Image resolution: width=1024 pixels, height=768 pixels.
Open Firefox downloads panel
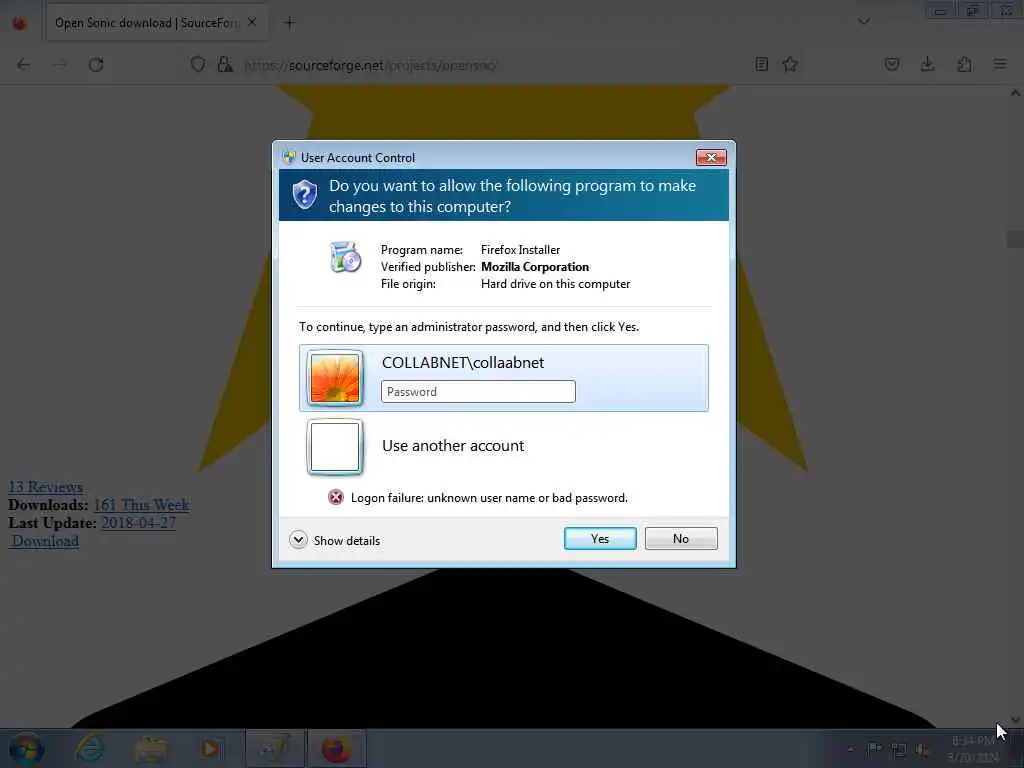pos(927,64)
